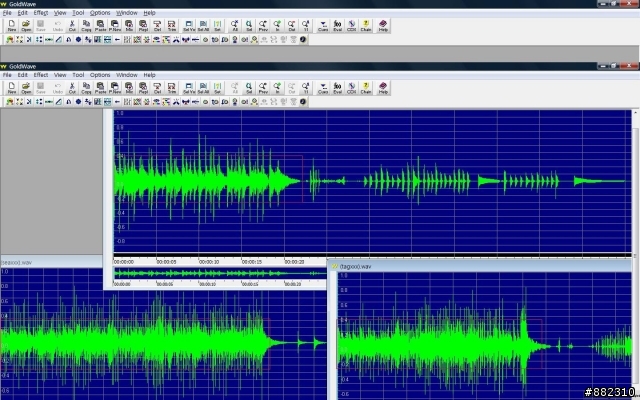The height and width of the screenshot is (400, 640).
Task: Click the 00:00:15 mark on main time ruler
Action: pyautogui.click(x=252, y=262)
